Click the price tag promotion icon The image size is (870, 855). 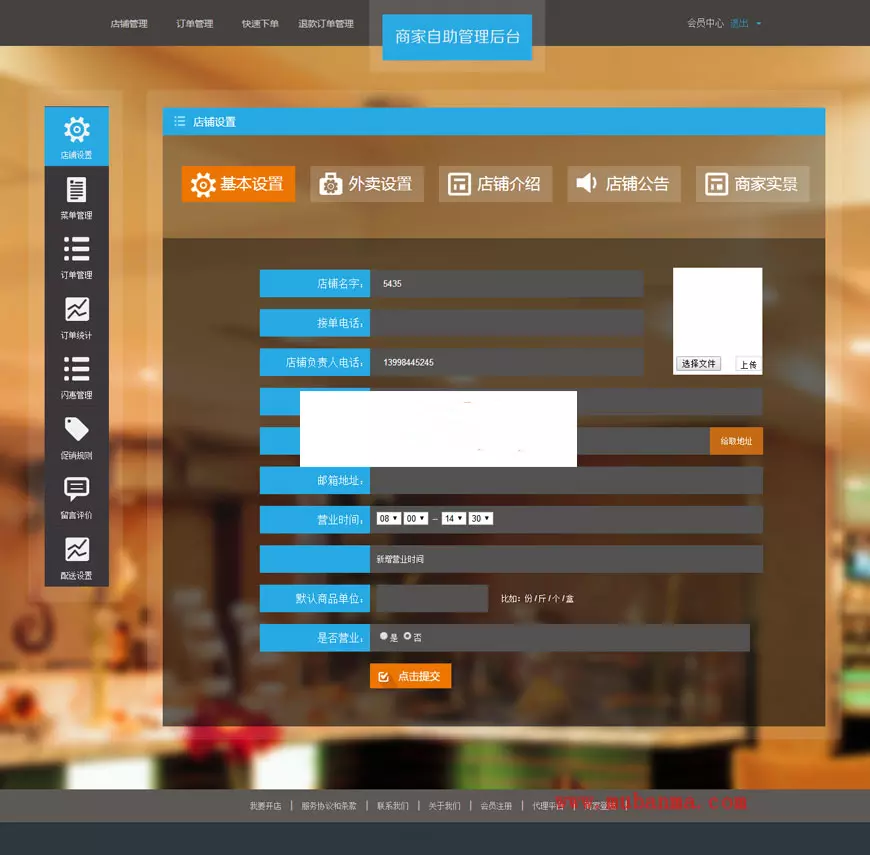click(x=77, y=430)
